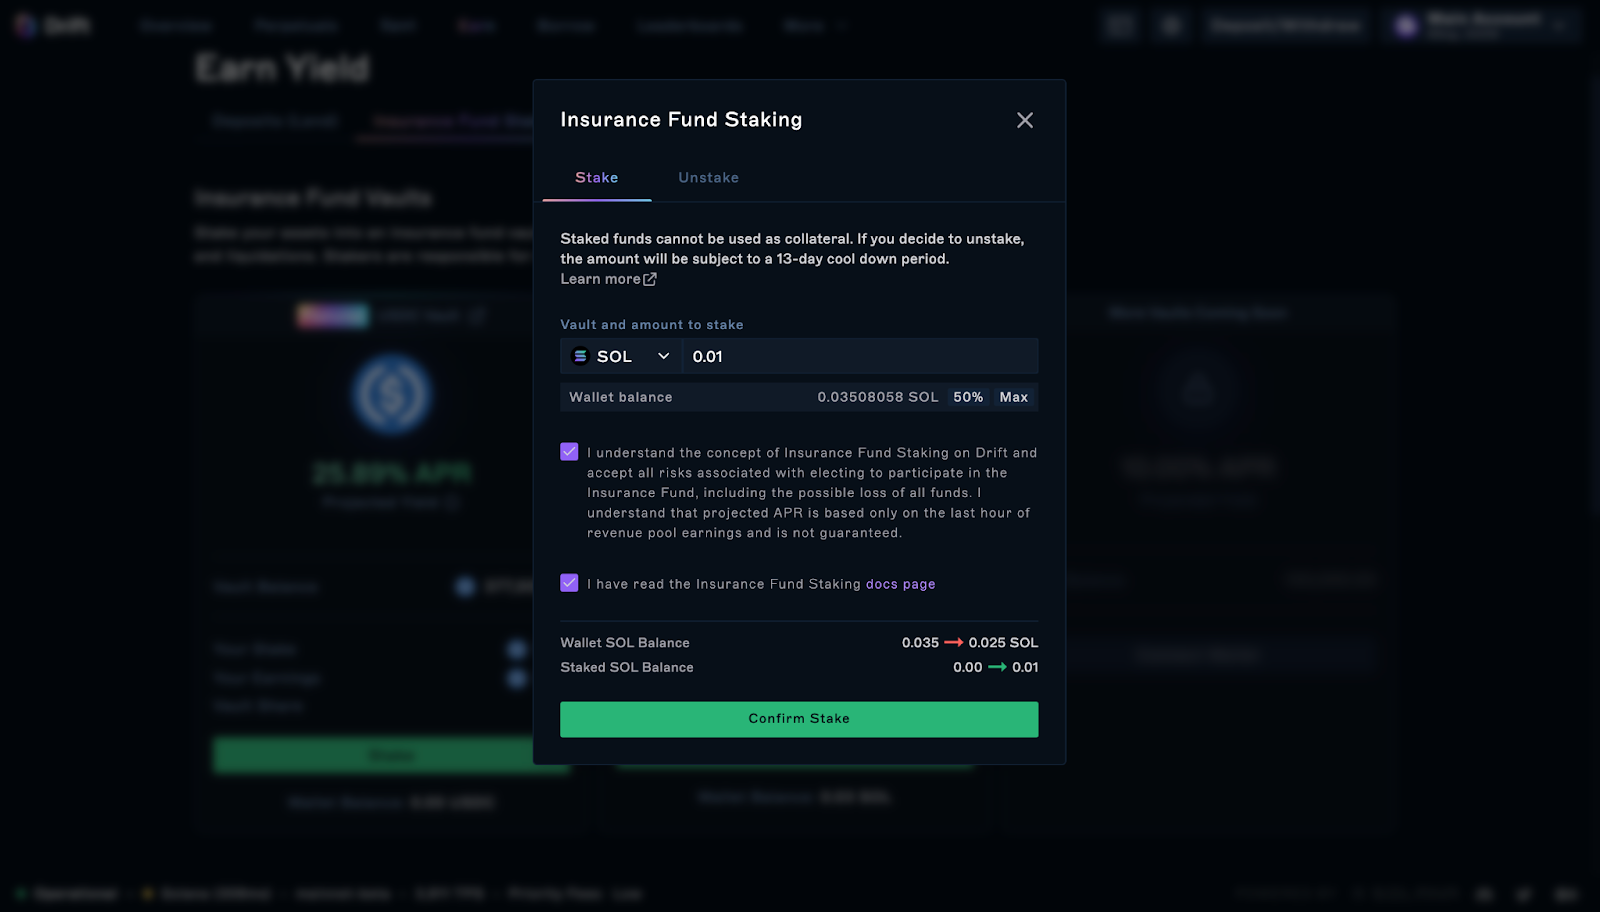This screenshot has height=912, width=1600.
Task: Open the SOL vault dropdown
Action: click(620, 356)
